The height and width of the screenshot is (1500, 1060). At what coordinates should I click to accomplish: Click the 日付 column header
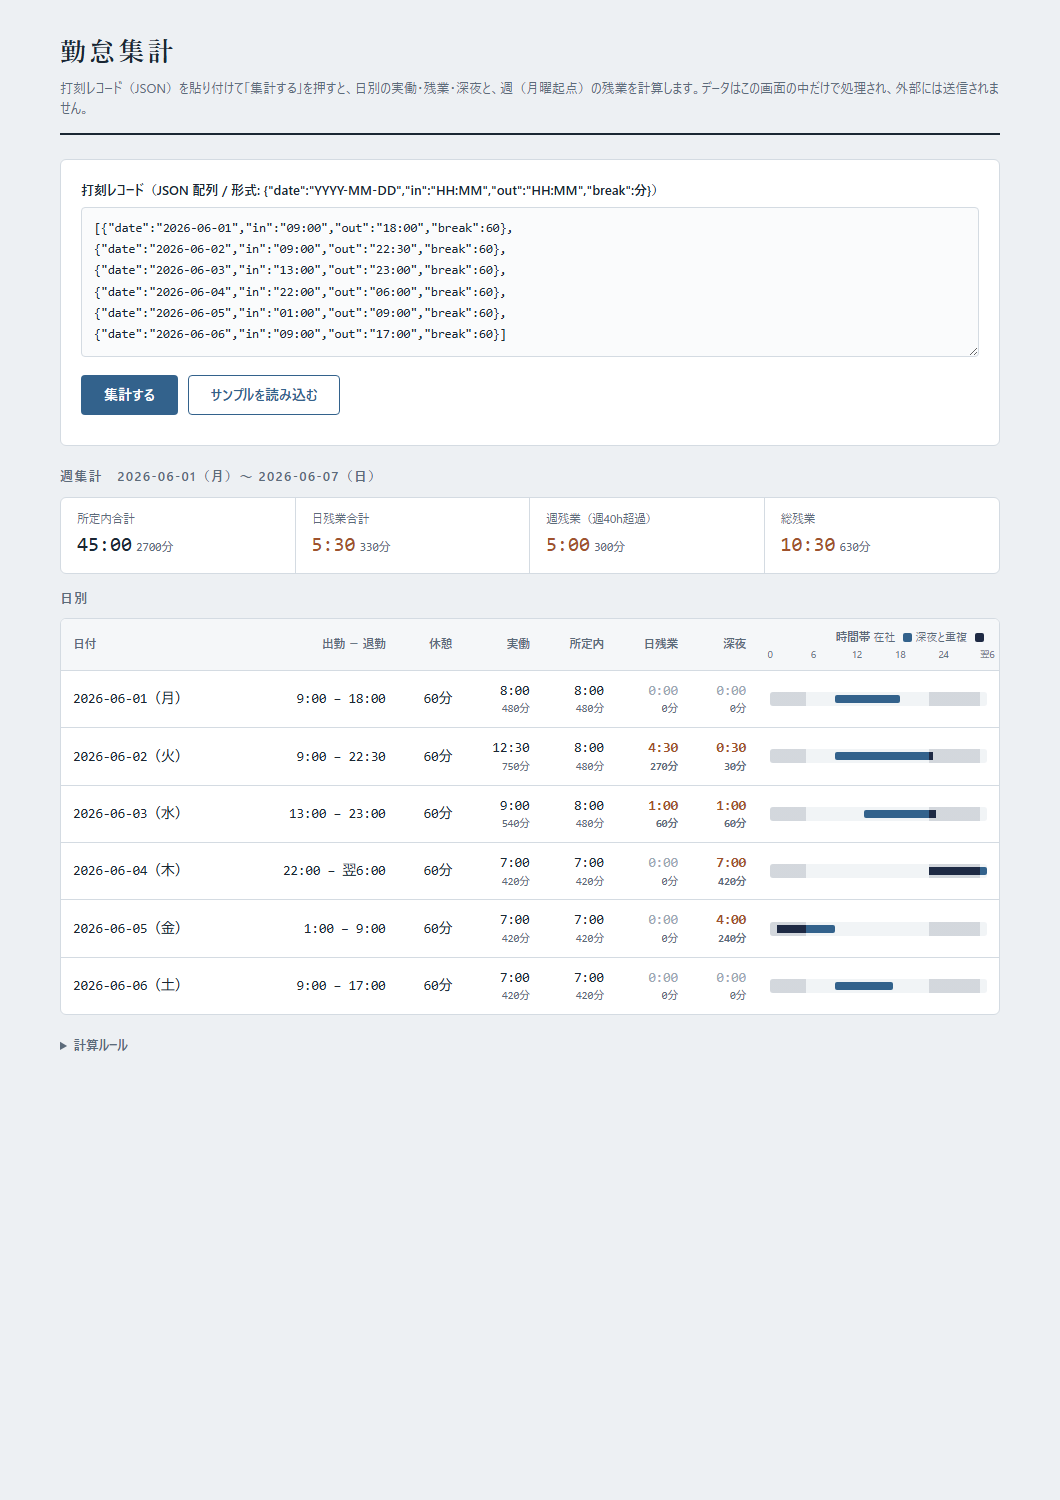coord(85,644)
